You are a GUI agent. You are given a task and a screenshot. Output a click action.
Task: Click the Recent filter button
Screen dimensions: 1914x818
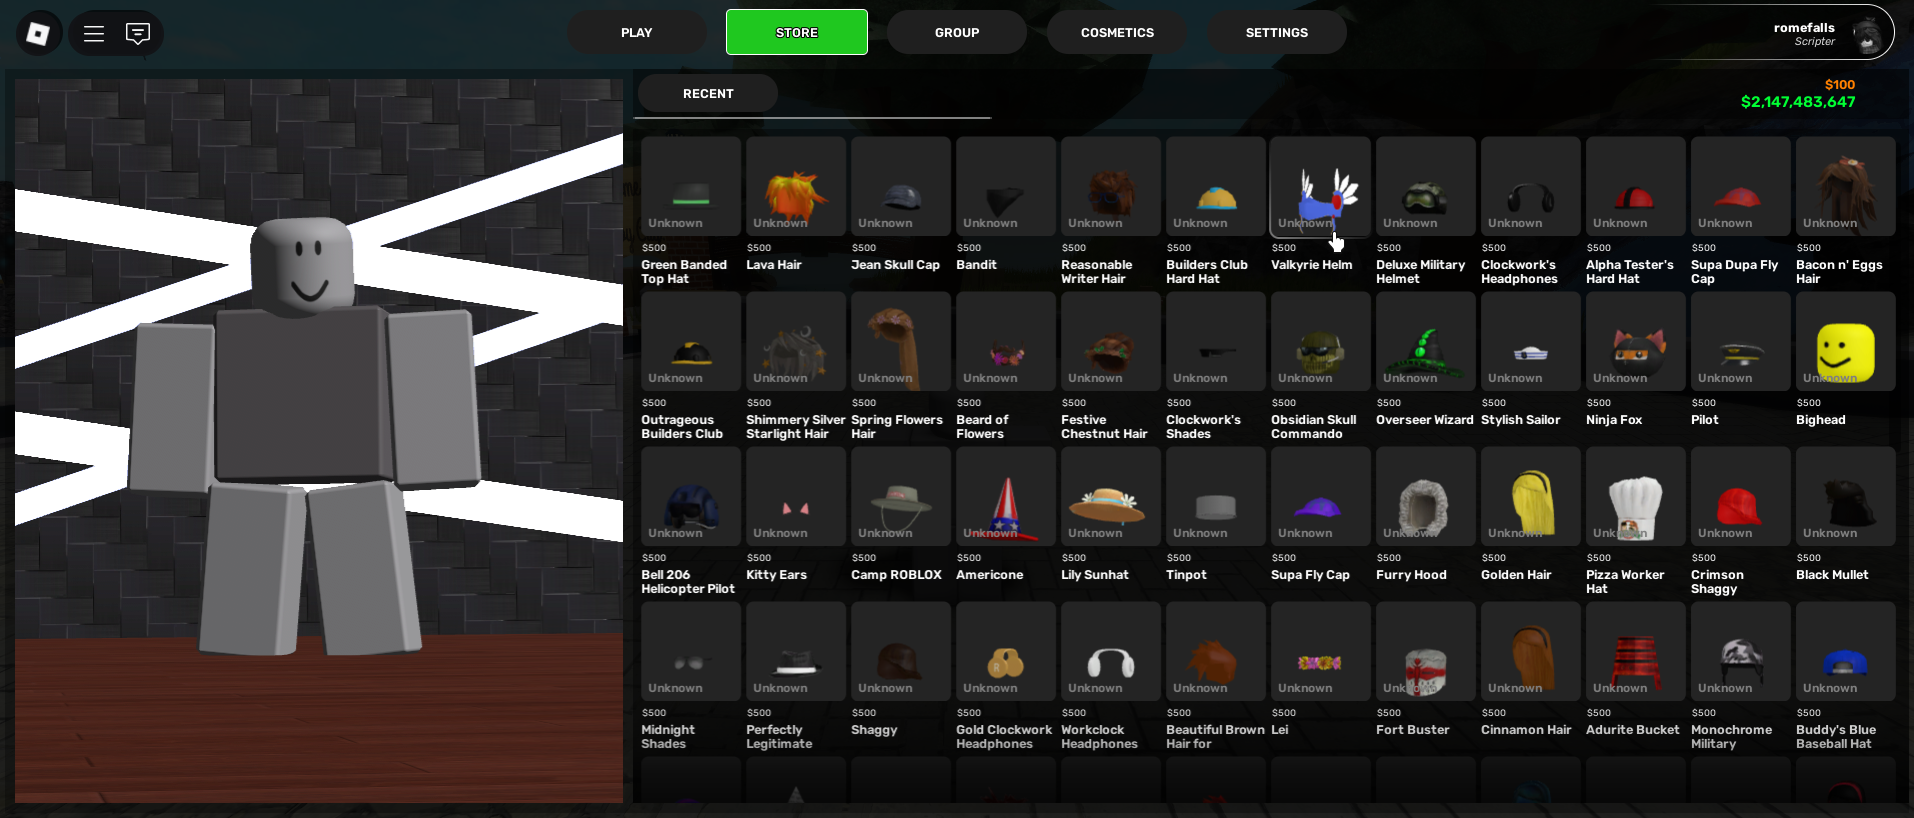click(x=708, y=94)
